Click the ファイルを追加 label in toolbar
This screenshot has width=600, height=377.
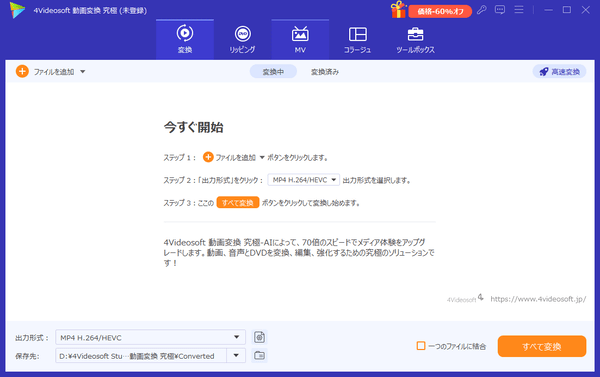54,72
